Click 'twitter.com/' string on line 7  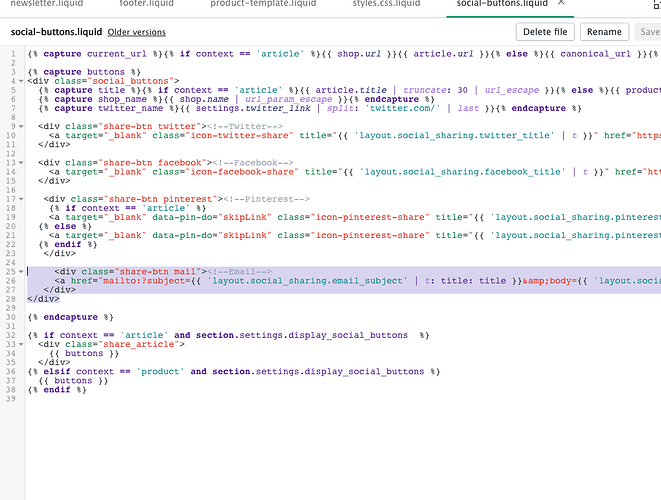[402, 108]
